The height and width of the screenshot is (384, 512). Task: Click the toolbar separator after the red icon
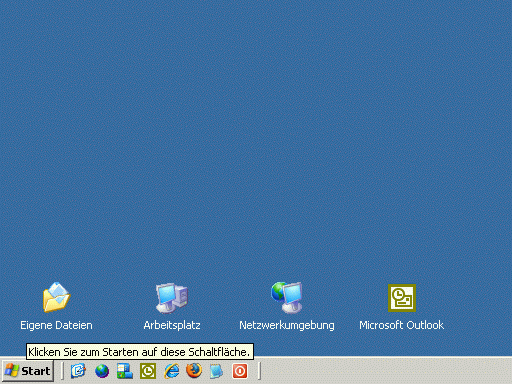pos(259,371)
